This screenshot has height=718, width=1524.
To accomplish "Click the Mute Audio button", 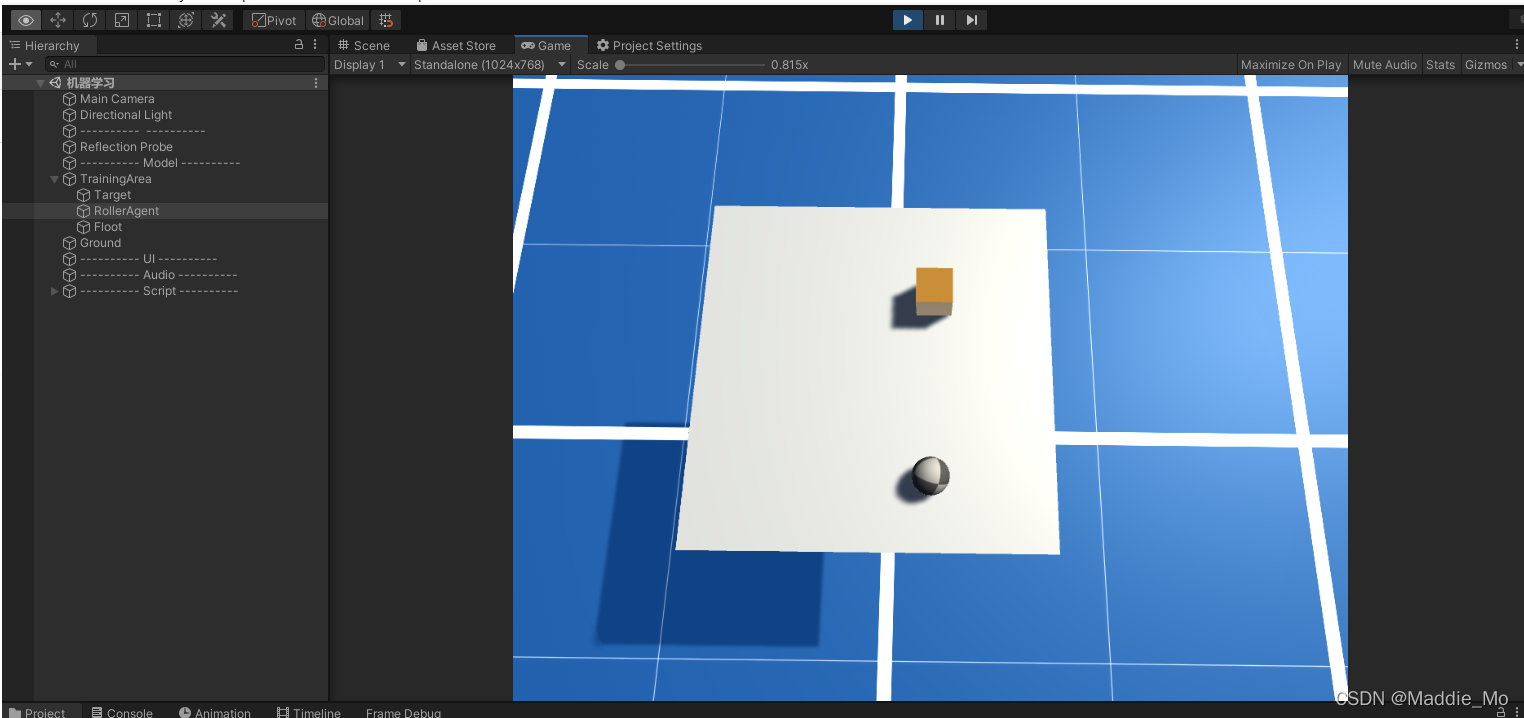I will (1385, 64).
